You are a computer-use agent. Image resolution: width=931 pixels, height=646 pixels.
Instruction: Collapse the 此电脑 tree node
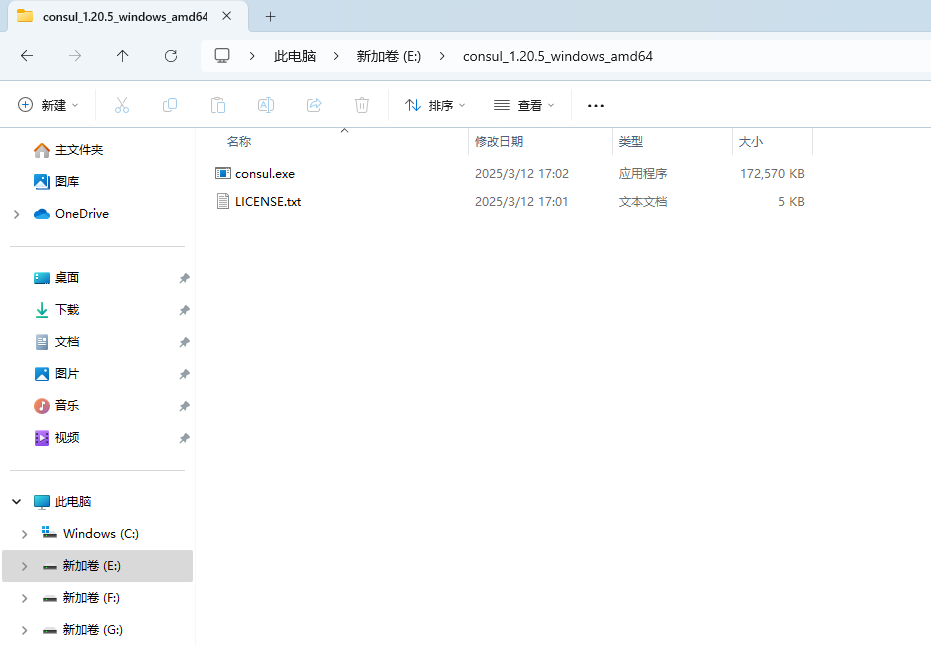(16, 502)
